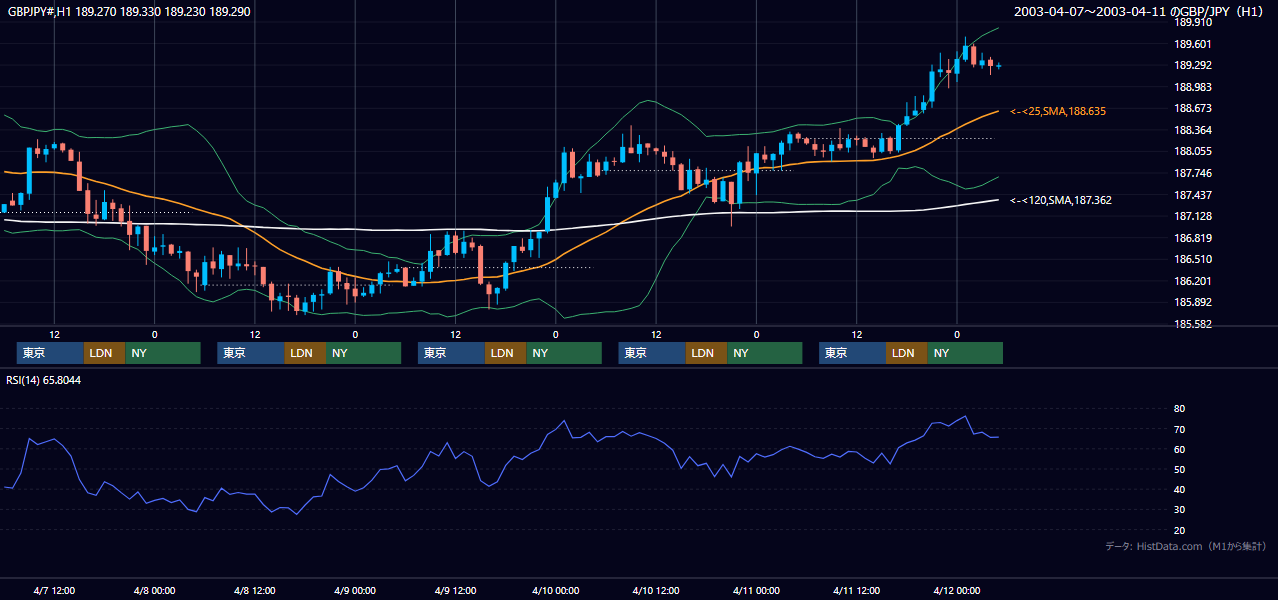Click price axis value 186.201
This screenshot has width=1278, height=600.
click(x=1193, y=281)
